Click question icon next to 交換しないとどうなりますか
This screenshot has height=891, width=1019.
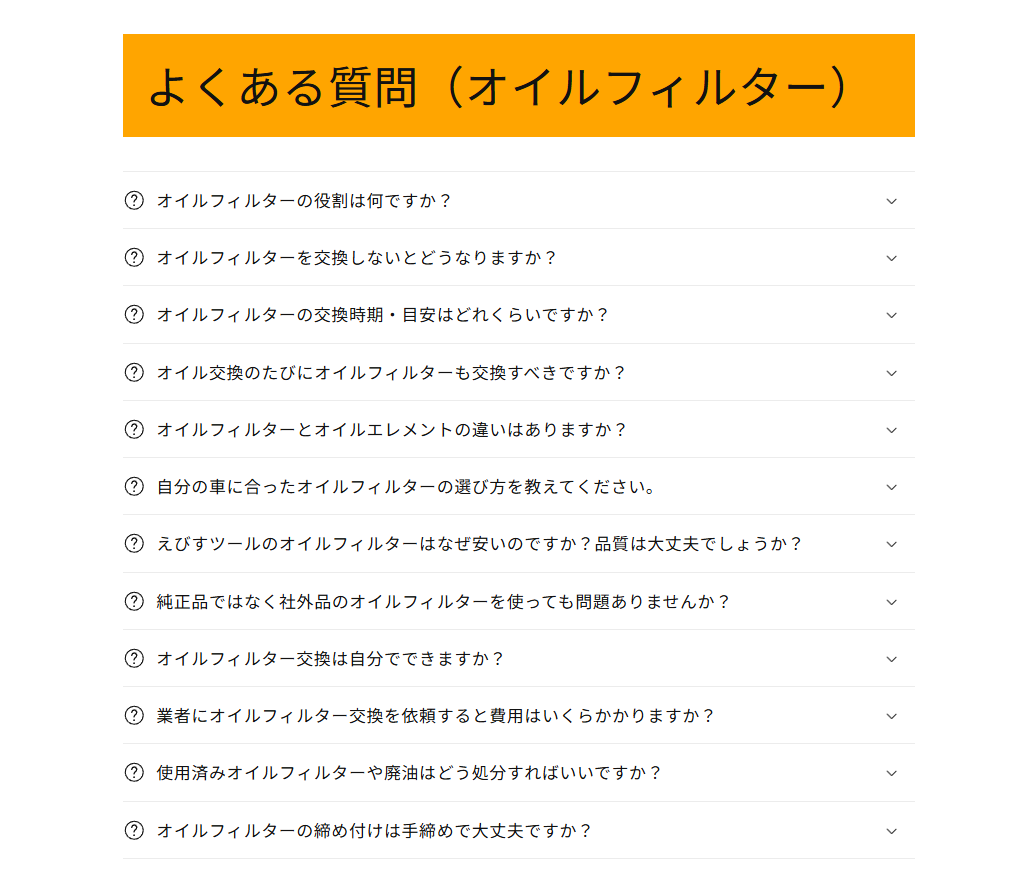(134, 257)
